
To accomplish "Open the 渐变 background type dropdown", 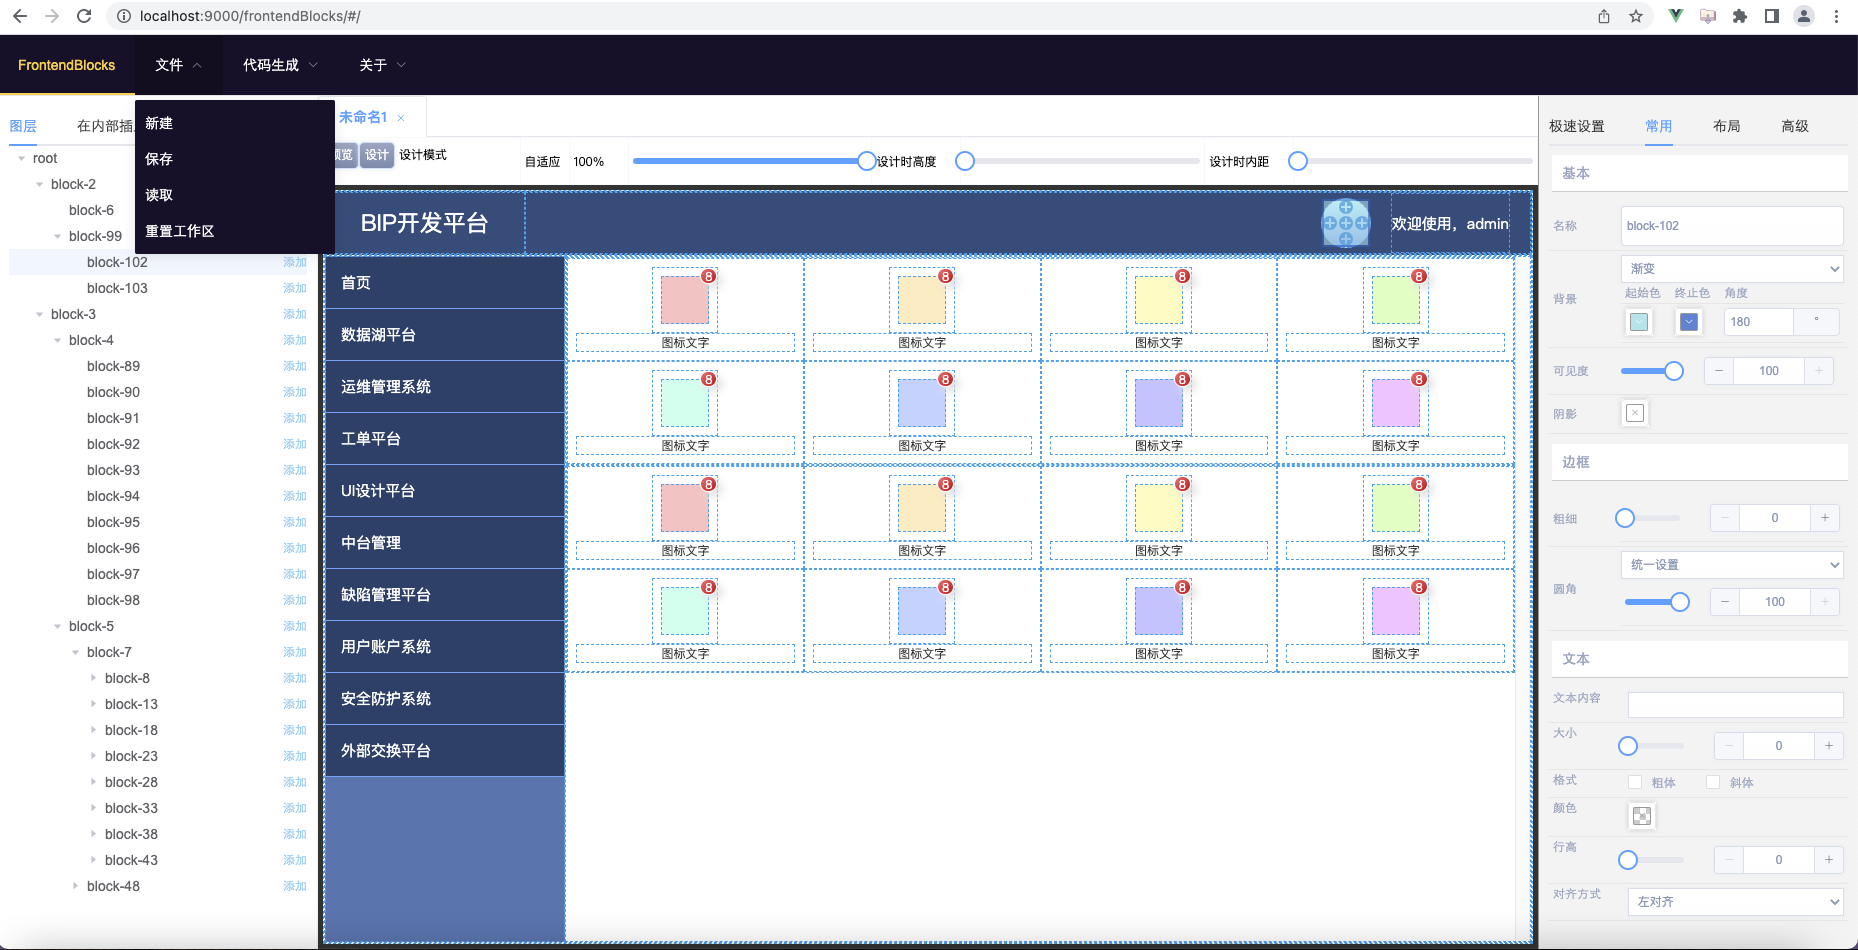I will pyautogui.click(x=1732, y=268).
